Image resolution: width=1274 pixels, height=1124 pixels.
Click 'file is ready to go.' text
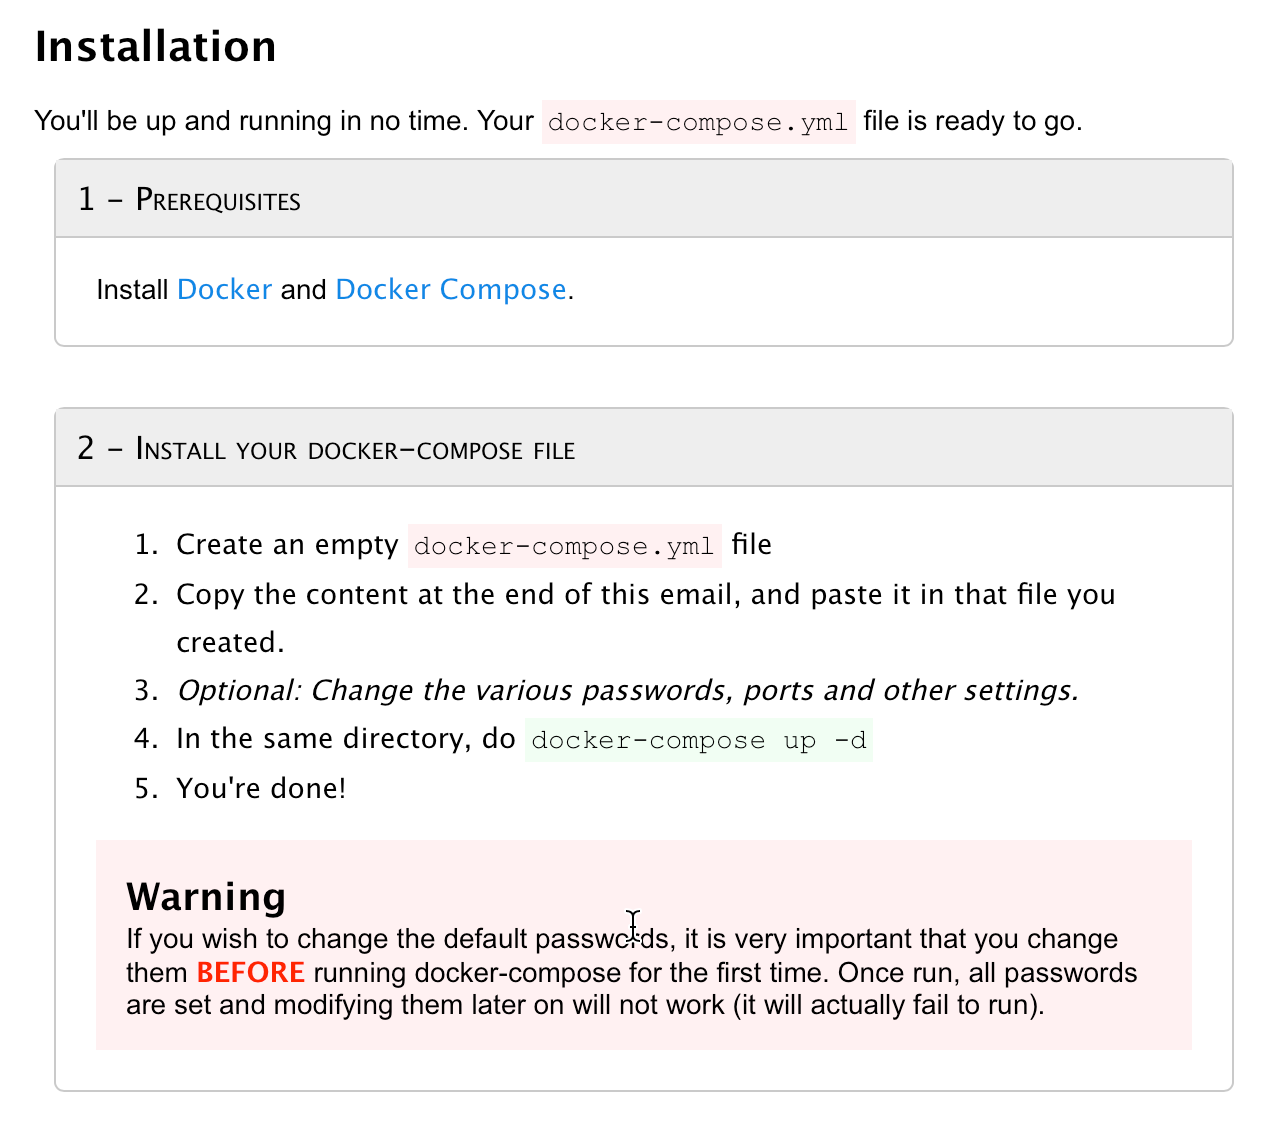(x=972, y=121)
